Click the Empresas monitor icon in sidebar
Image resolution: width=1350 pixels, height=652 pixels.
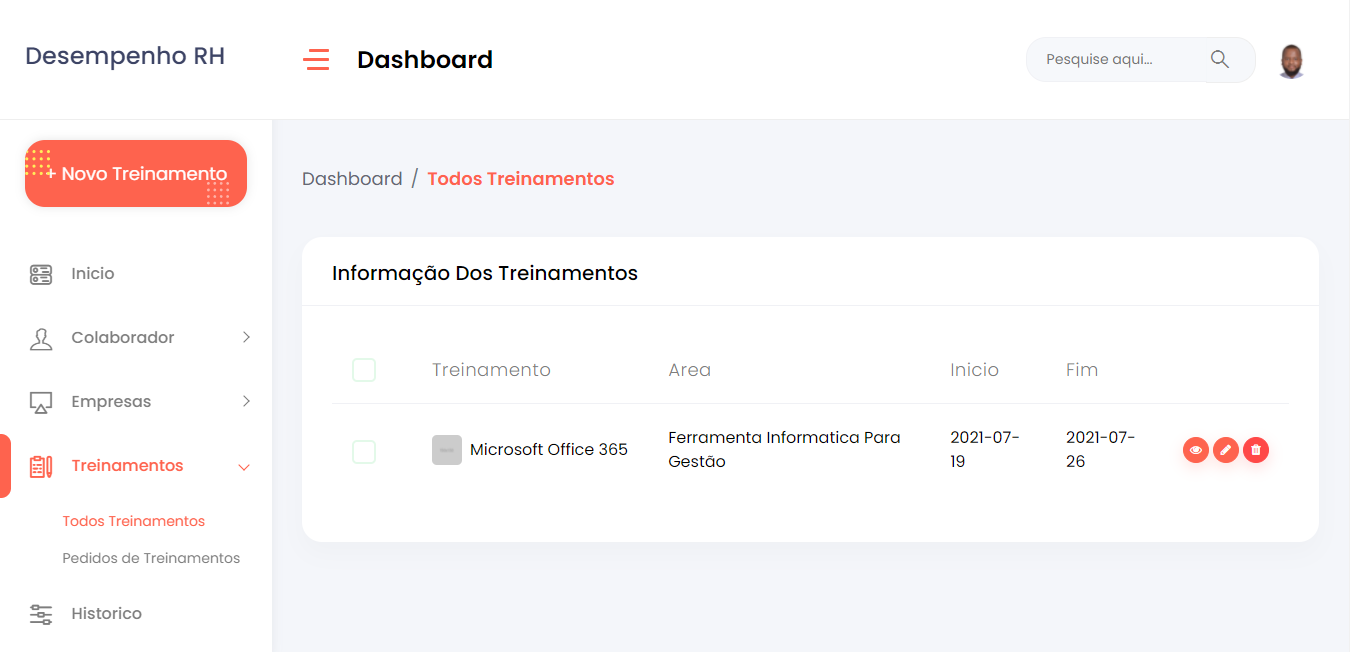click(x=41, y=402)
